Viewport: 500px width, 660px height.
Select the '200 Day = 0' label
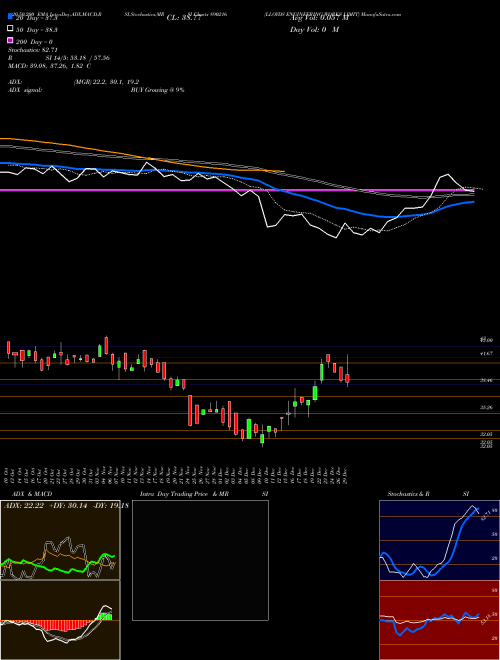(34, 42)
